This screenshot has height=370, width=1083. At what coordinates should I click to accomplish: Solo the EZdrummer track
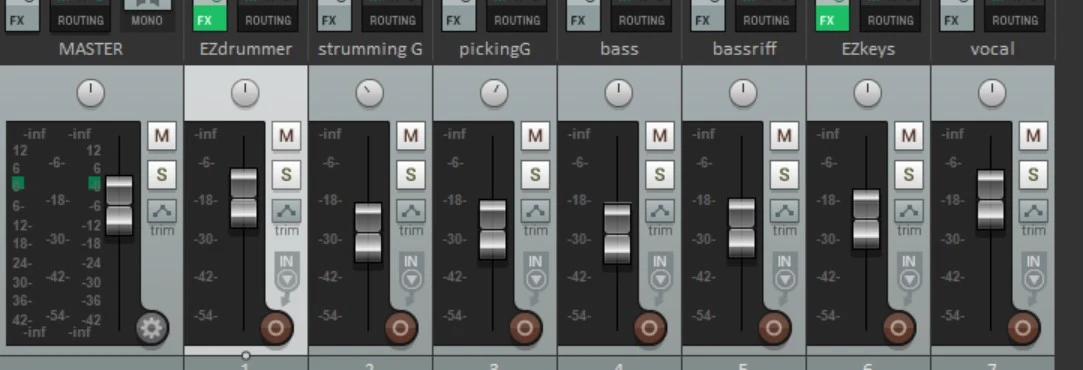point(286,175)
